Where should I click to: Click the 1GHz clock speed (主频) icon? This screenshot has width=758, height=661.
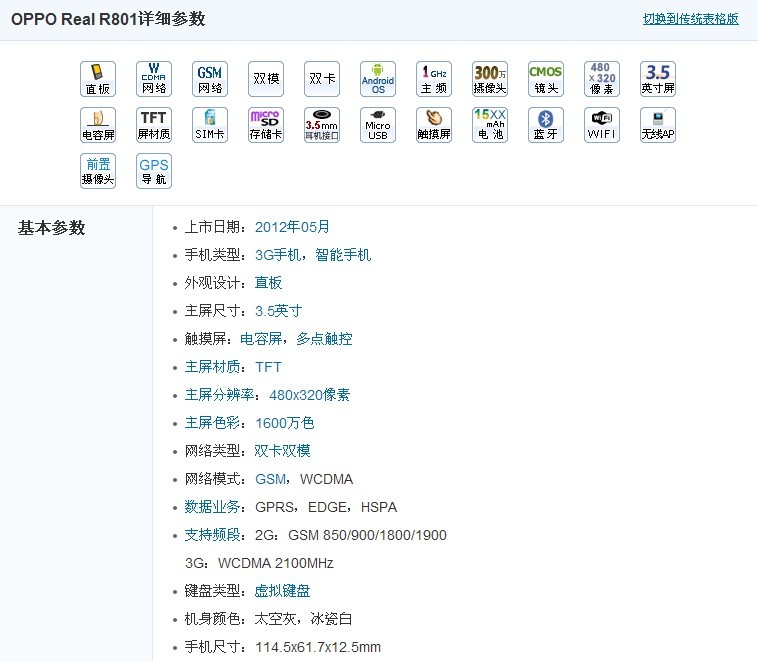pyautogui.click(x=434, y=79)
